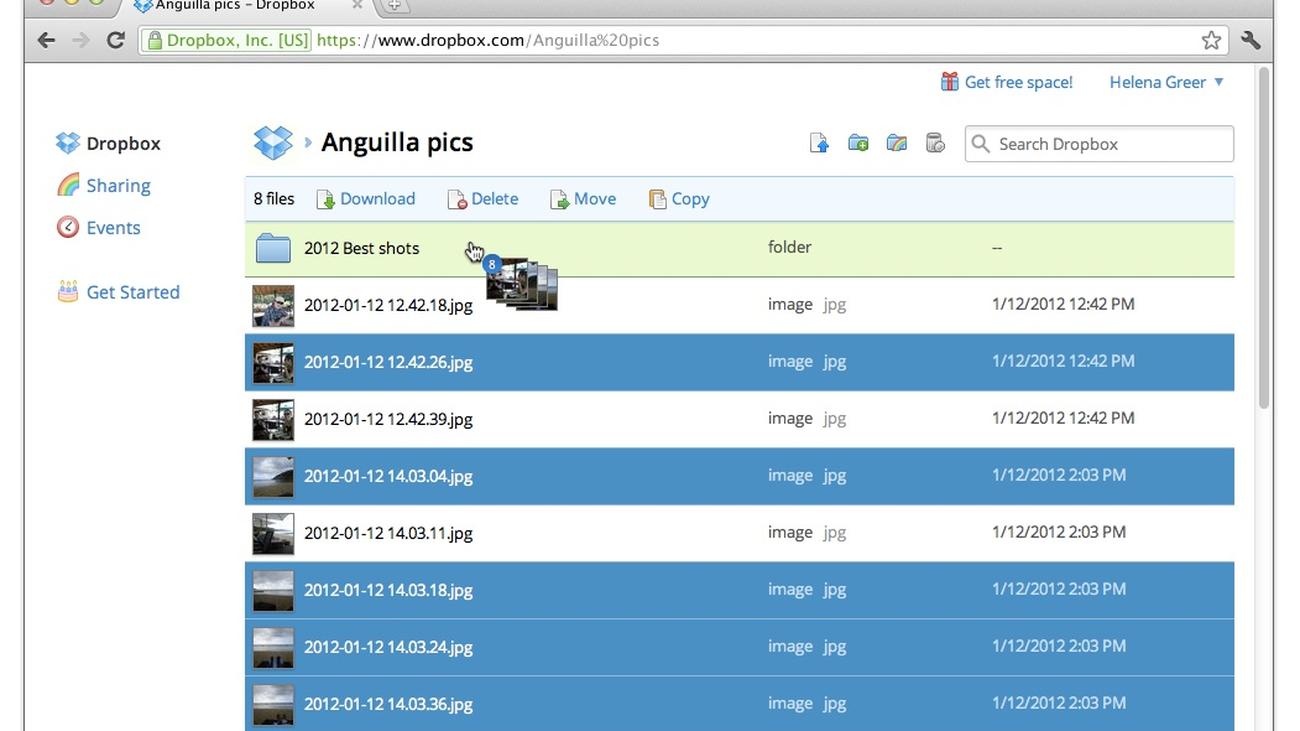Click the Search Dropbox field

click(x=1100, y=144)
